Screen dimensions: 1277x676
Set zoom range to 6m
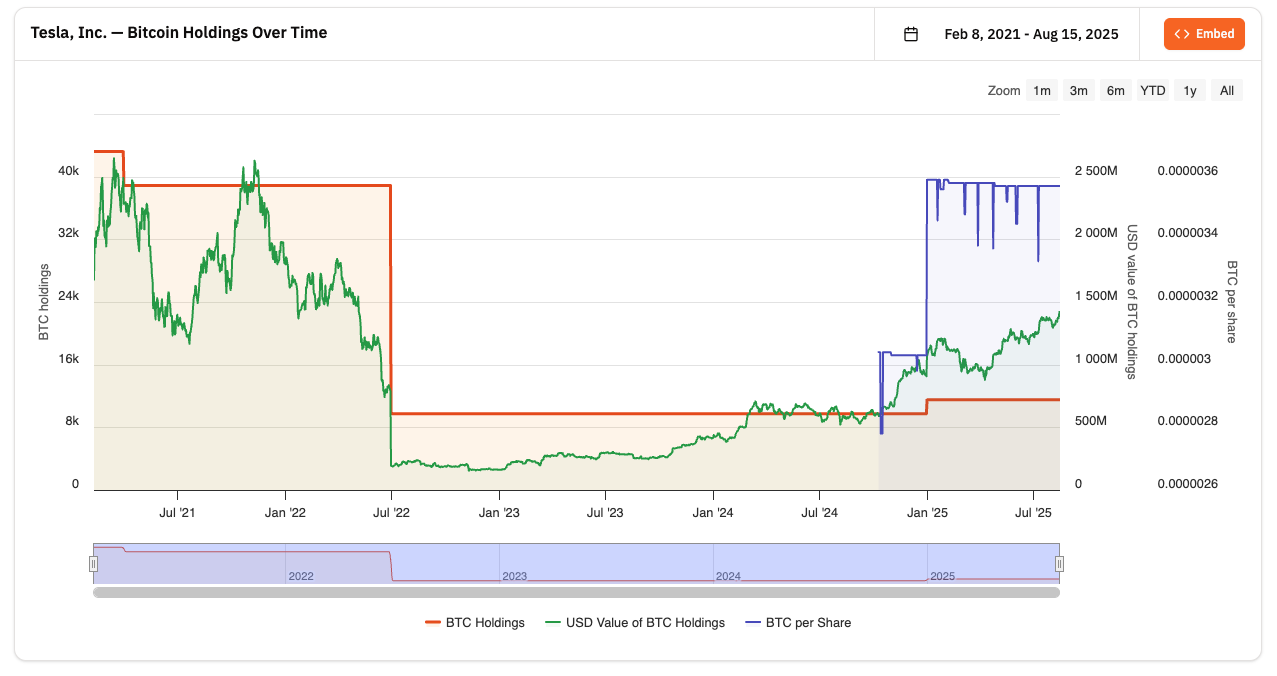tap(1115, 91)
